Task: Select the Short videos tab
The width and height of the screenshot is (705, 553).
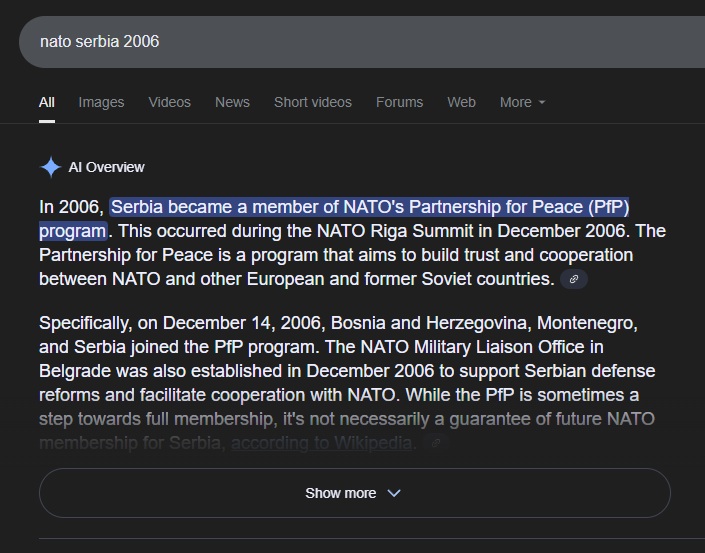Action: [x=313, y=102]
